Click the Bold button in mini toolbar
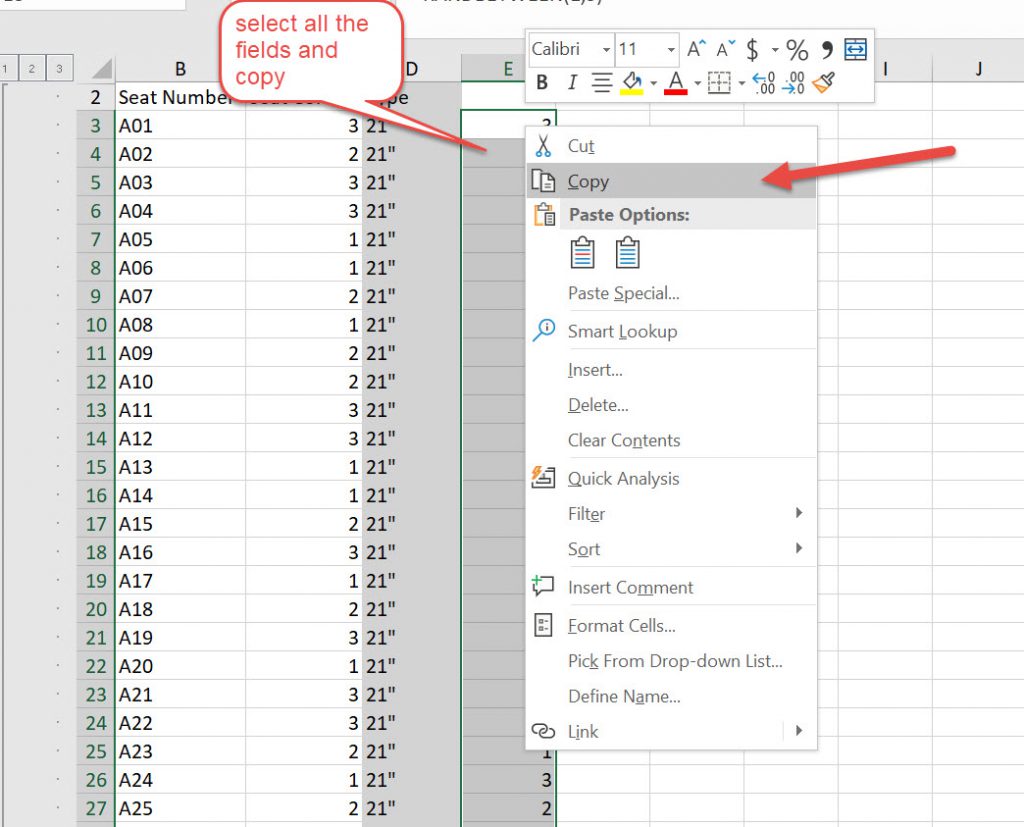 click(x=543, y=83)
